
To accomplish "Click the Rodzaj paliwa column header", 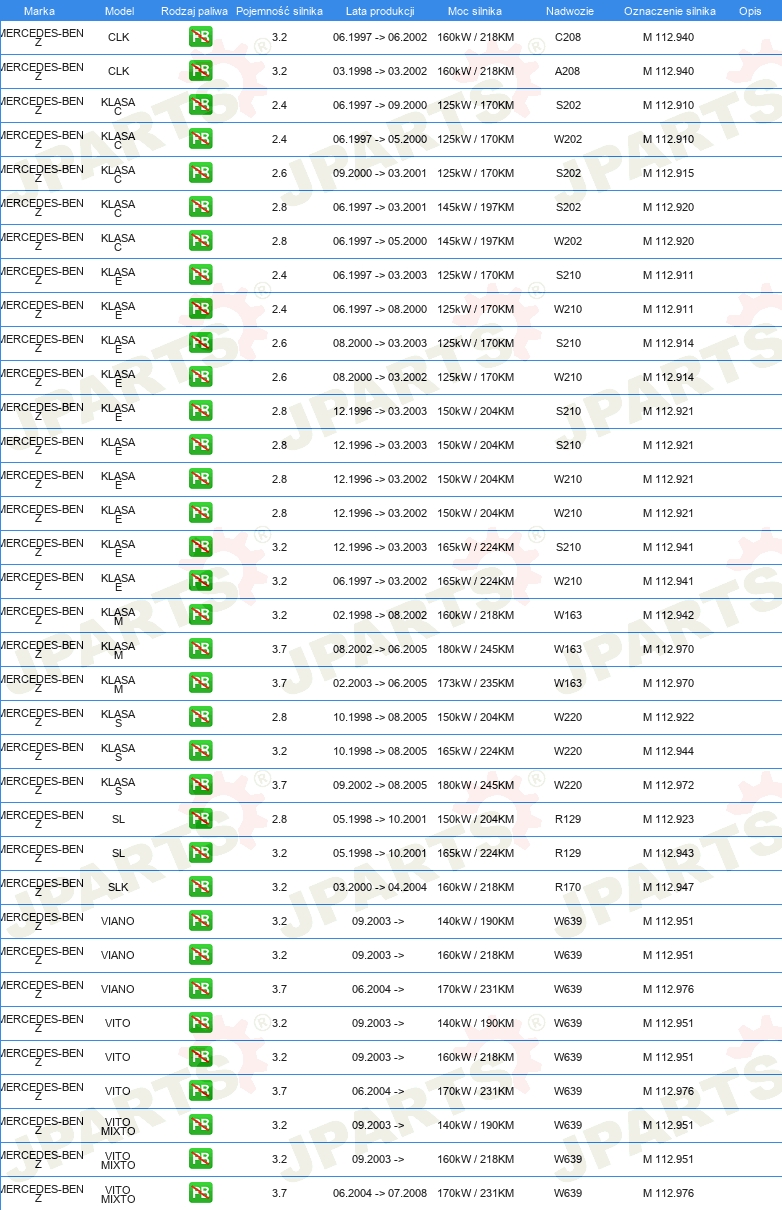I will pyautogui.click(x=194, y=11).
